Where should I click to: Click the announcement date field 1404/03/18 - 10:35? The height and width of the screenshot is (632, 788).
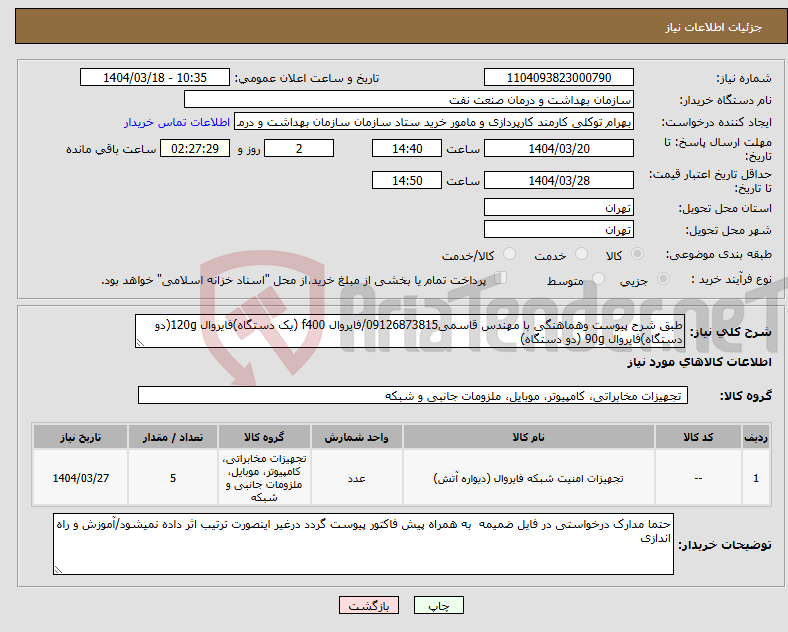[155, 77]
